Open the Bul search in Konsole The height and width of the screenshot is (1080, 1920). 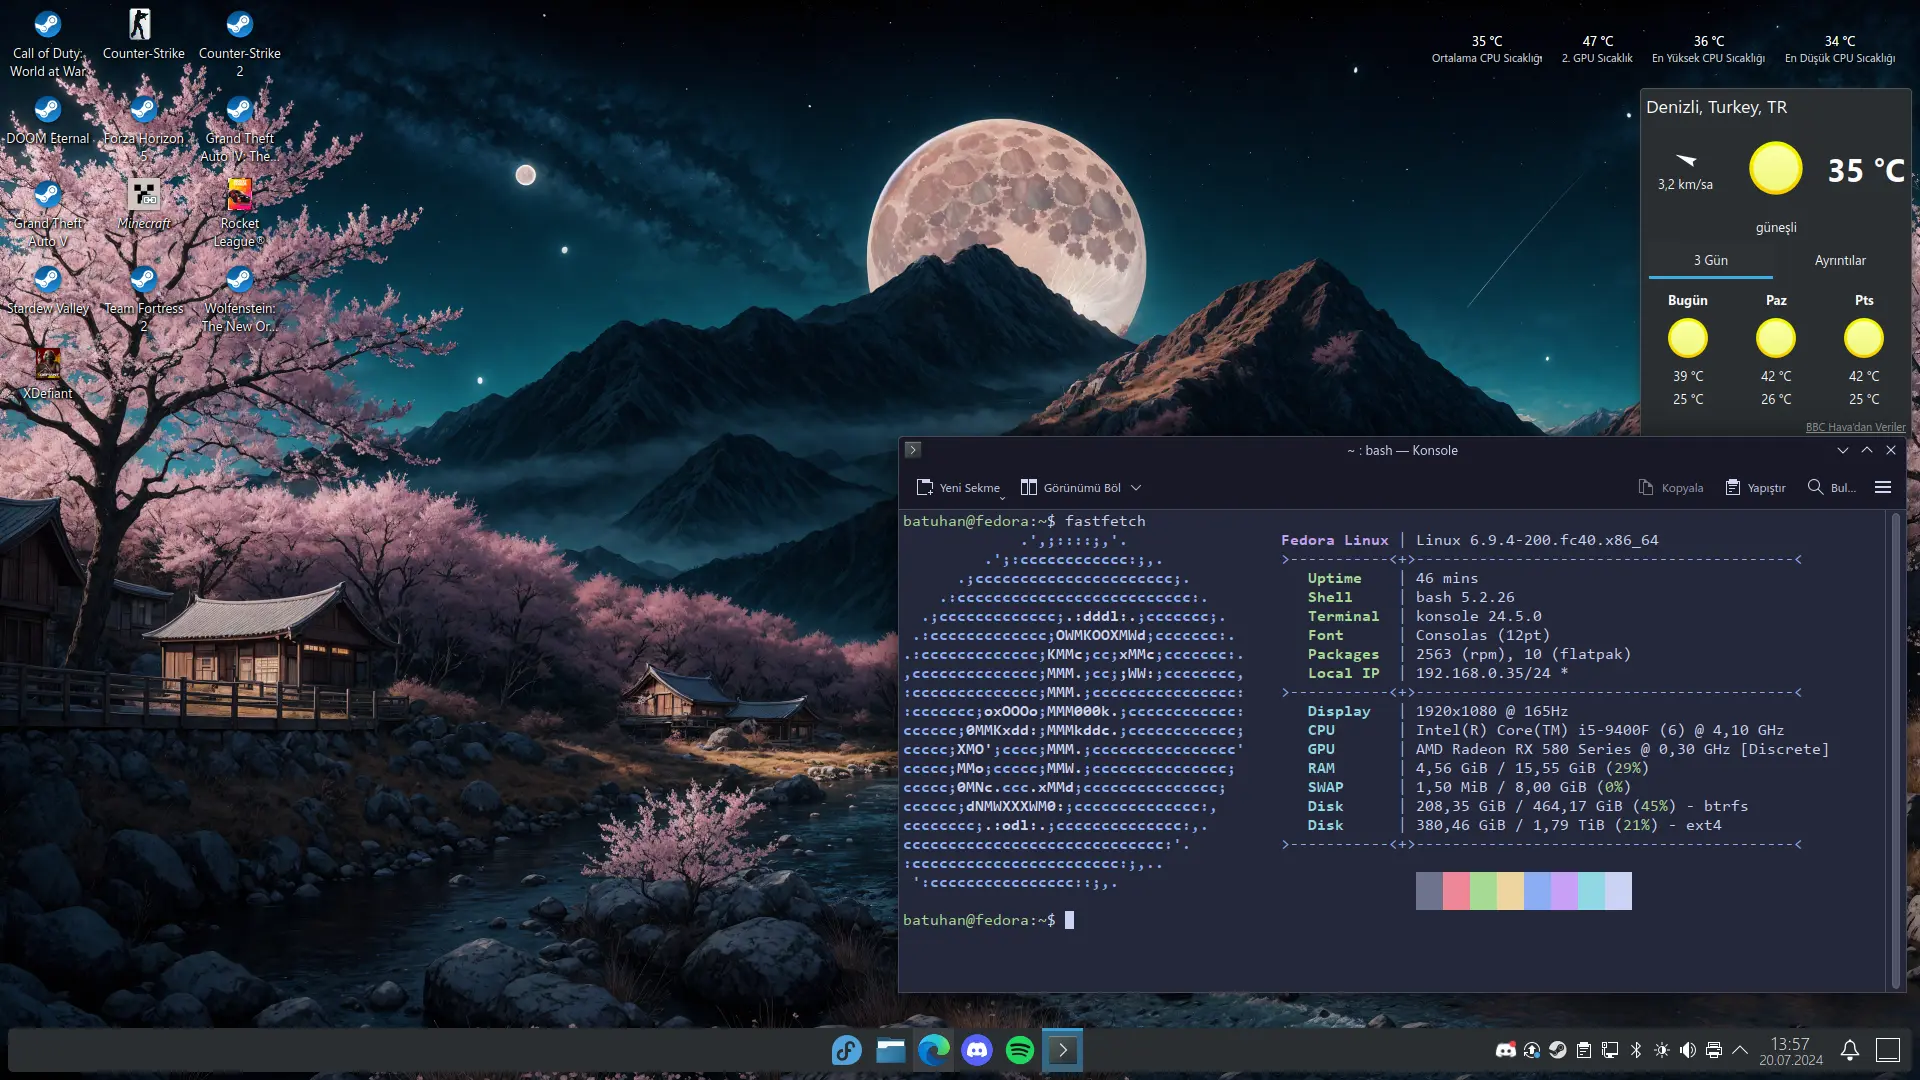click(x=1832, y=488)
